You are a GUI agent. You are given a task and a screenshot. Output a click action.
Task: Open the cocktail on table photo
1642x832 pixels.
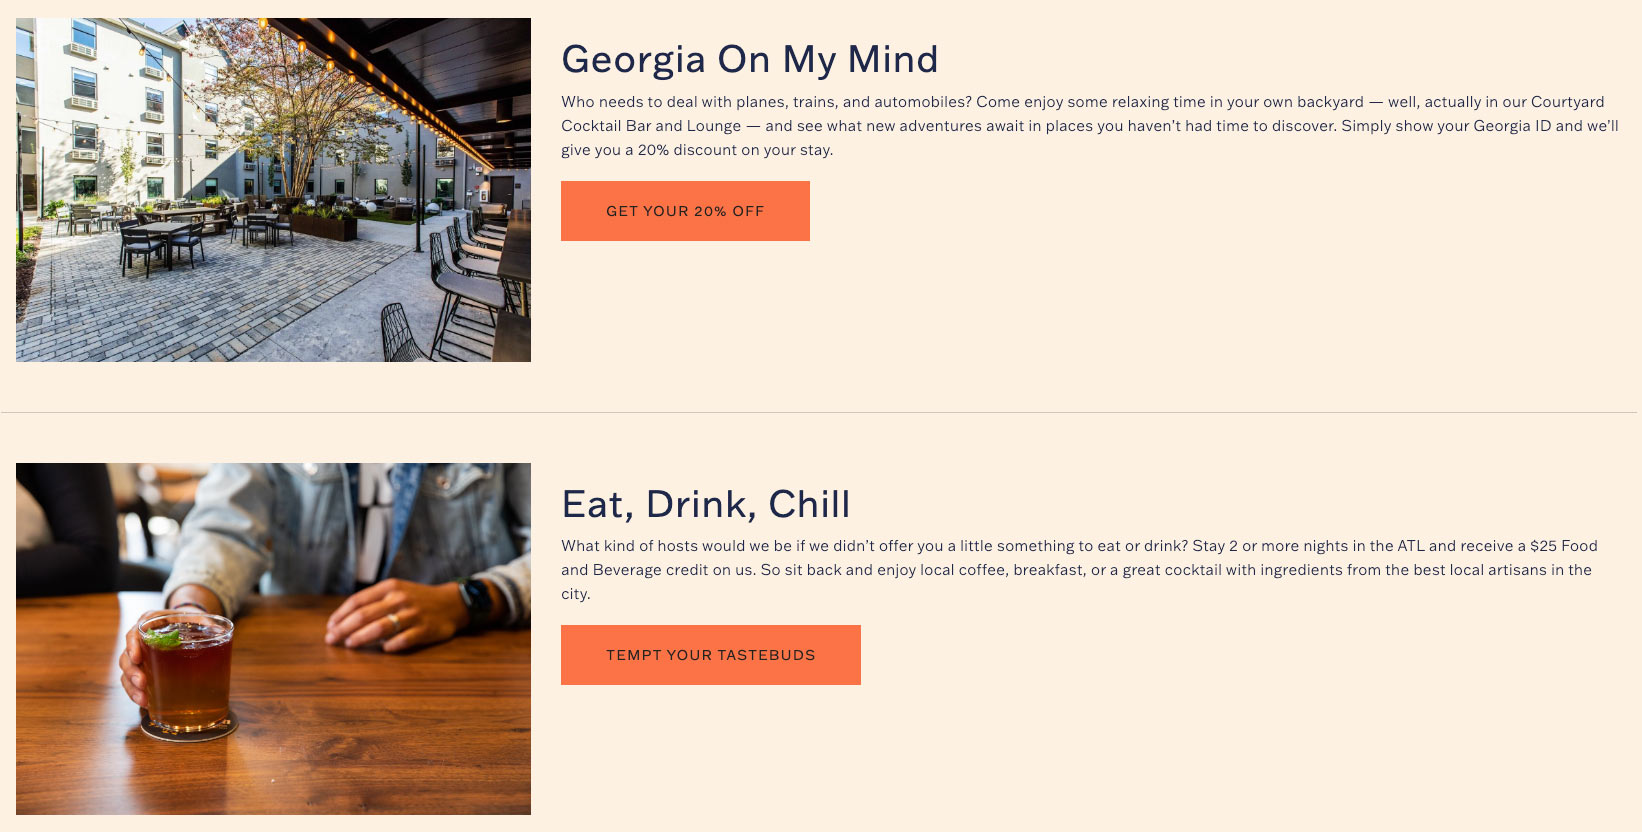(x=273, y=638)
